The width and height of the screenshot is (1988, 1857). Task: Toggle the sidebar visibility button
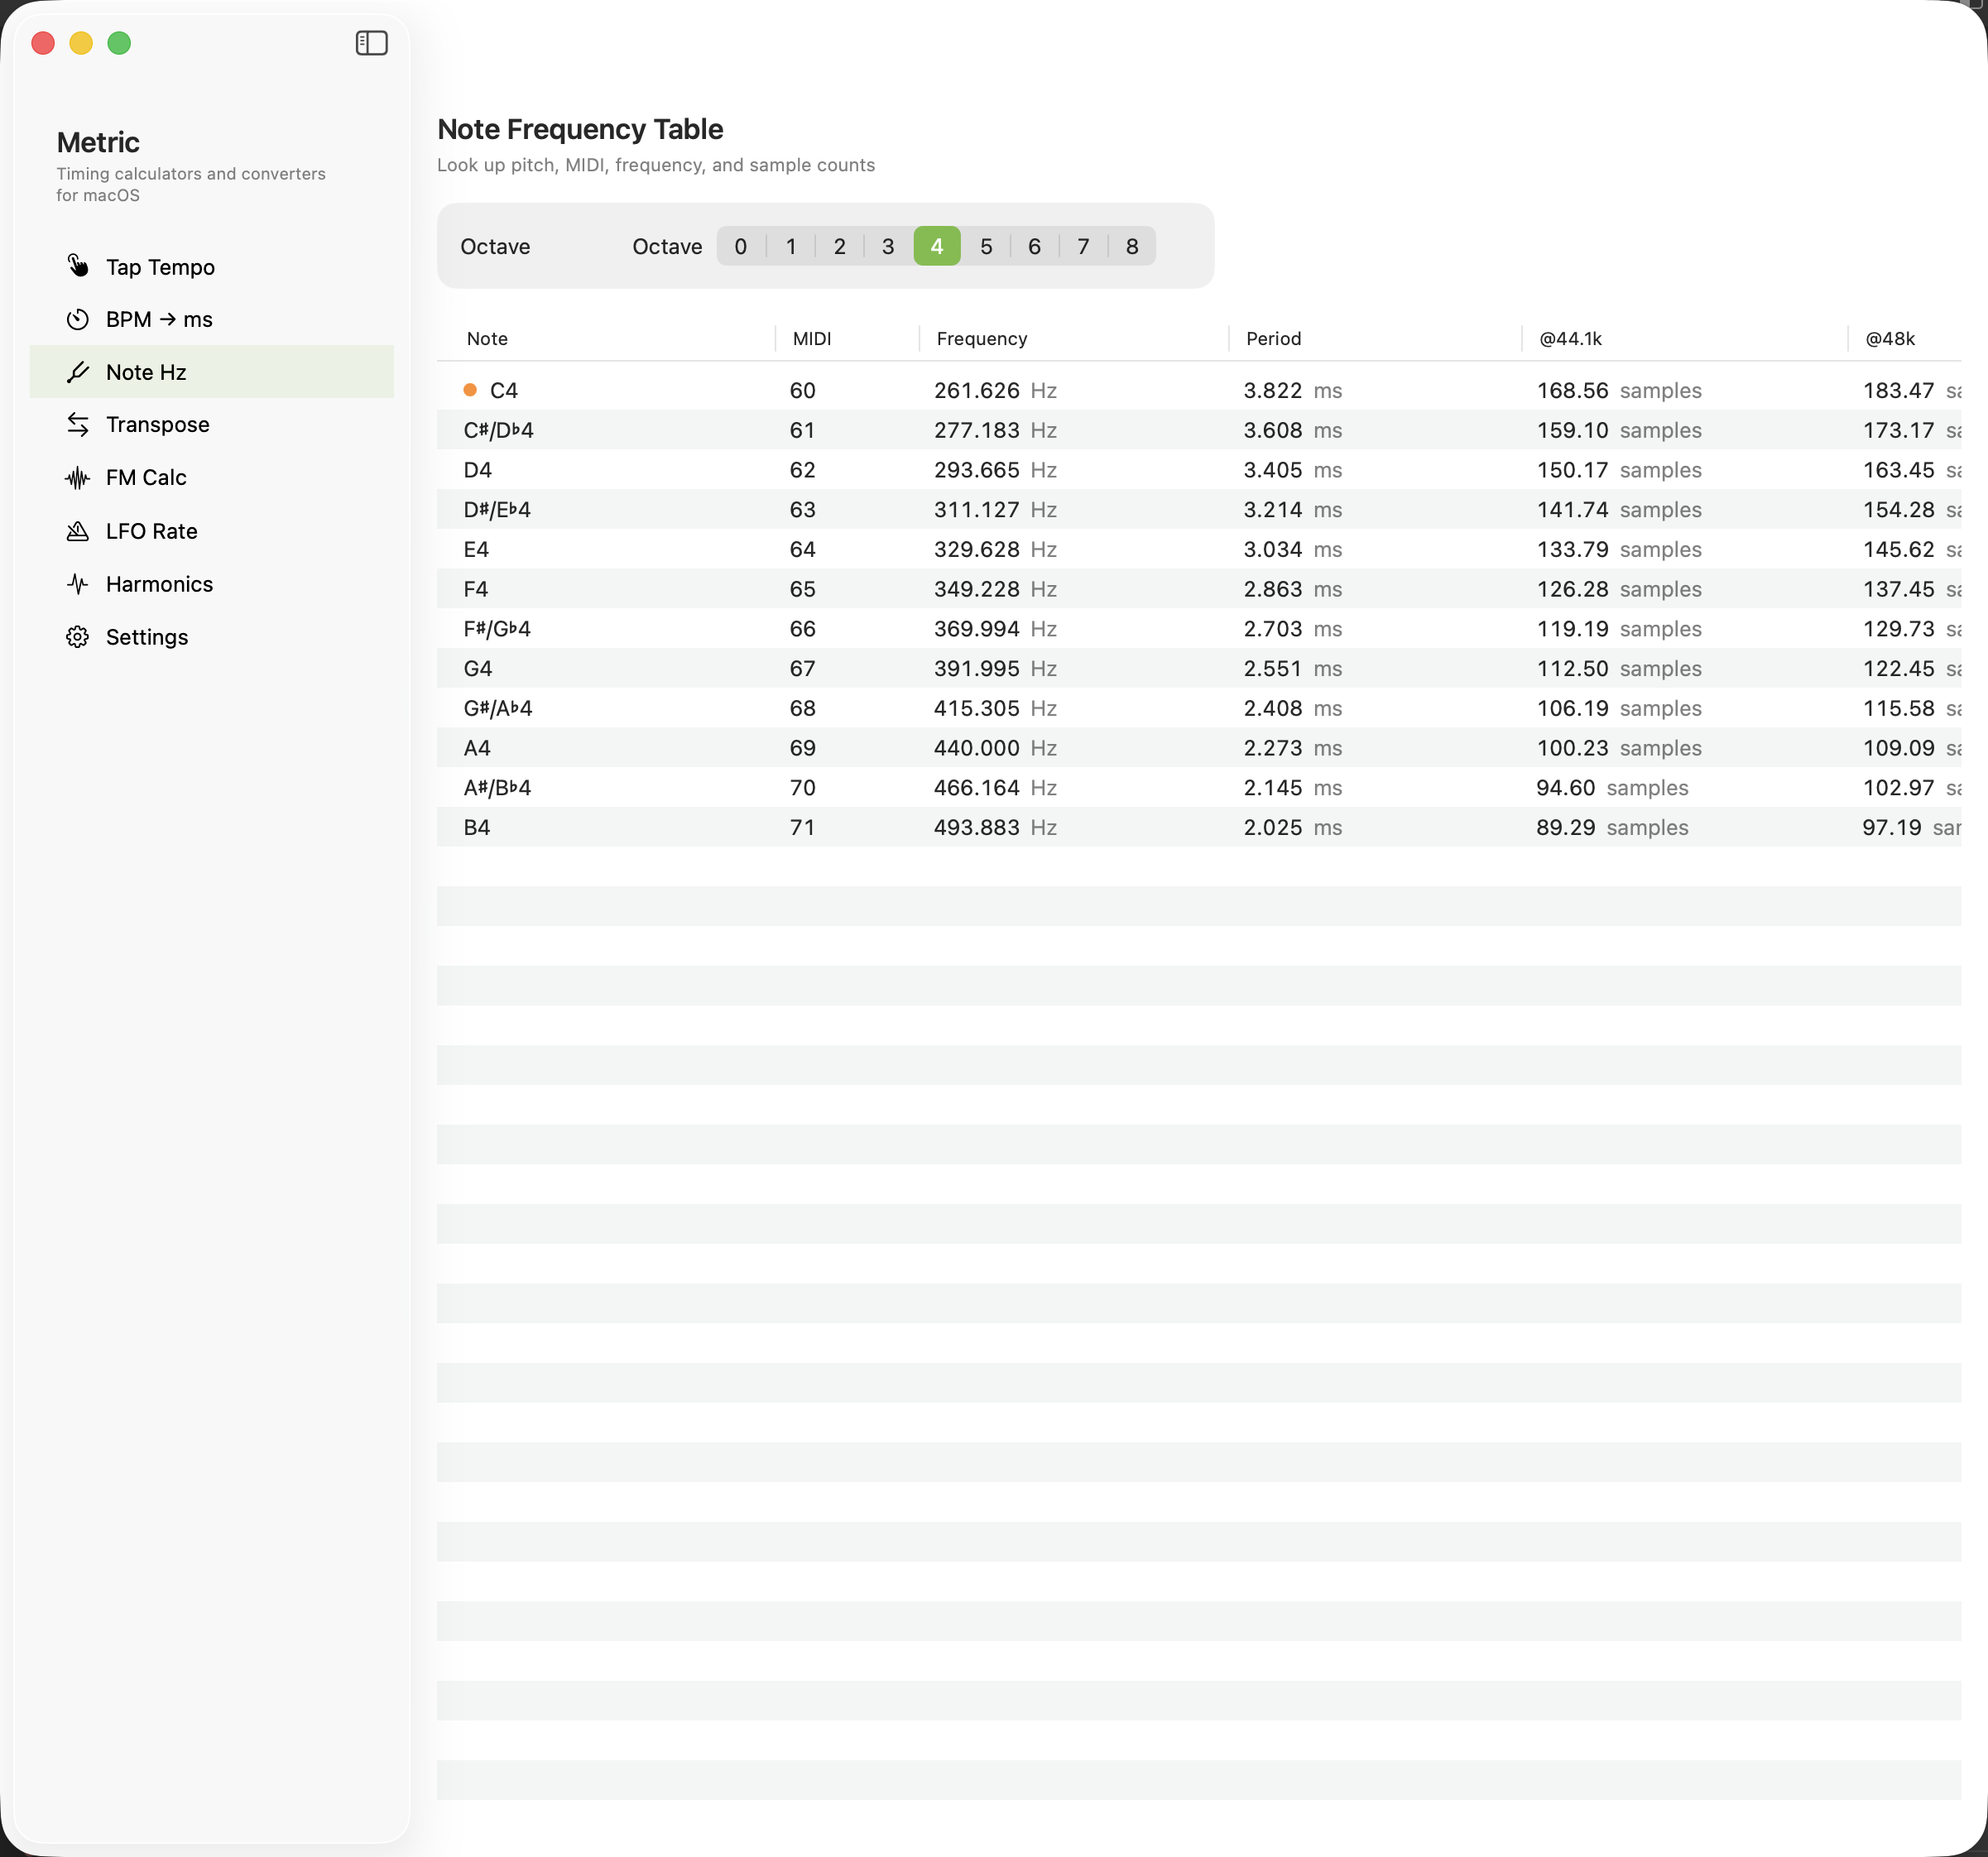point(371,42)
